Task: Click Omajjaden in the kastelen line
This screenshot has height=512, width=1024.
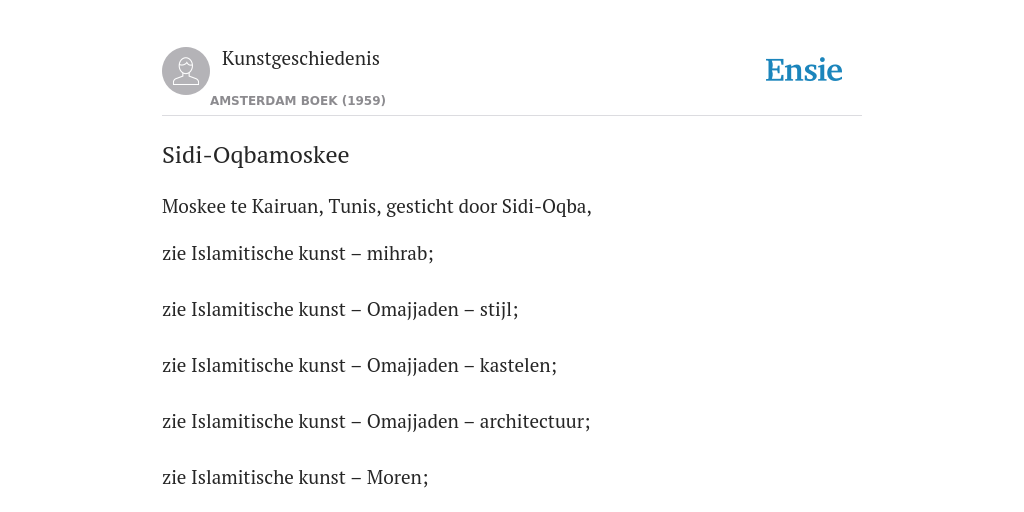Action: pos(413,366)
